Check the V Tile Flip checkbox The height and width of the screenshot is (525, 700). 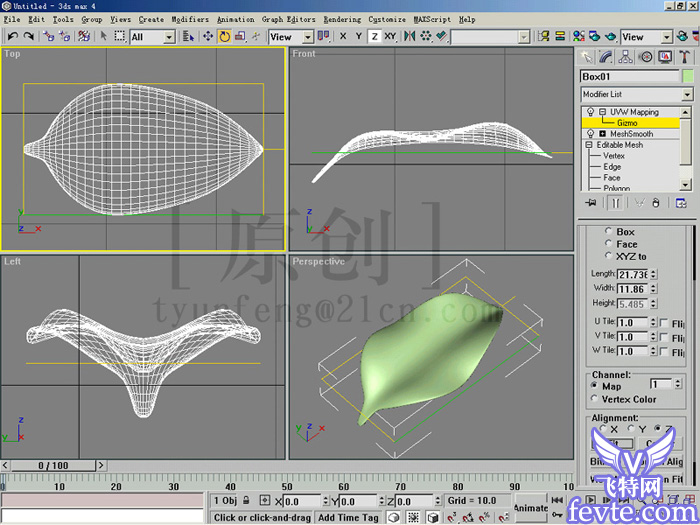click(664, 338)
